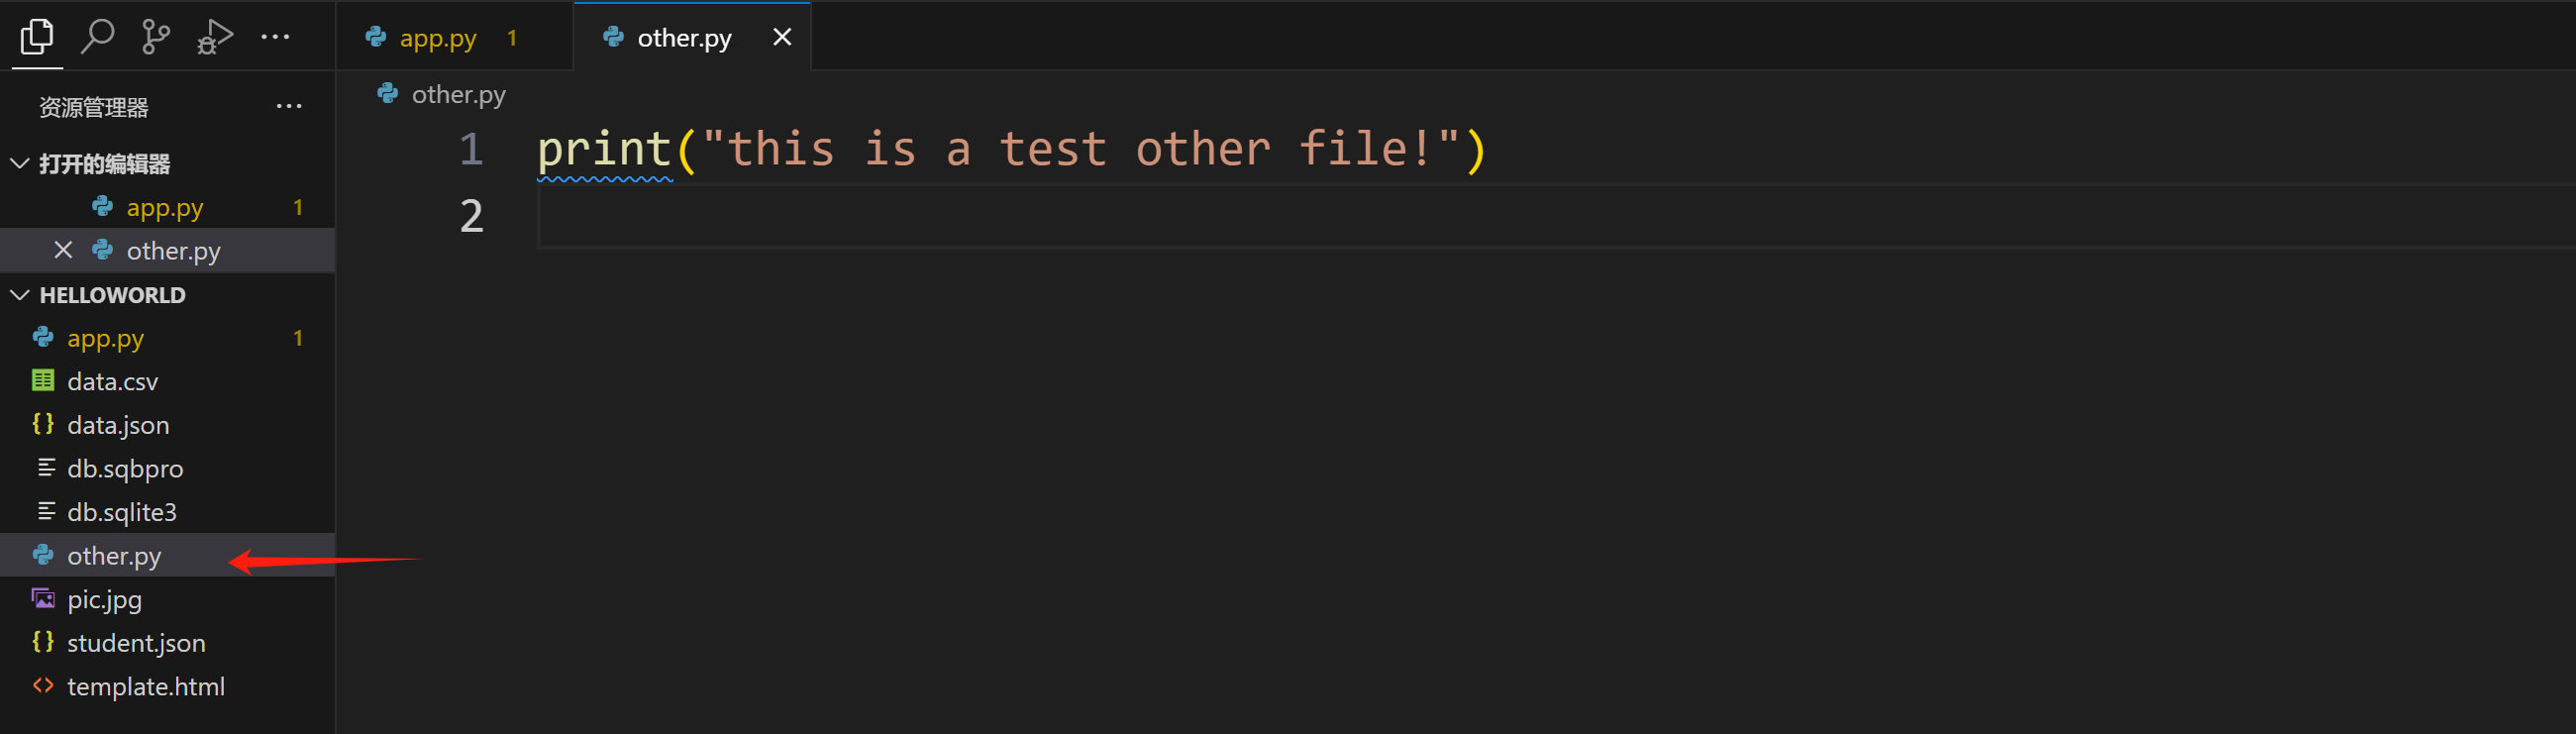Open pic.jpg image file

pyautogui.click(x=104, y=600)
